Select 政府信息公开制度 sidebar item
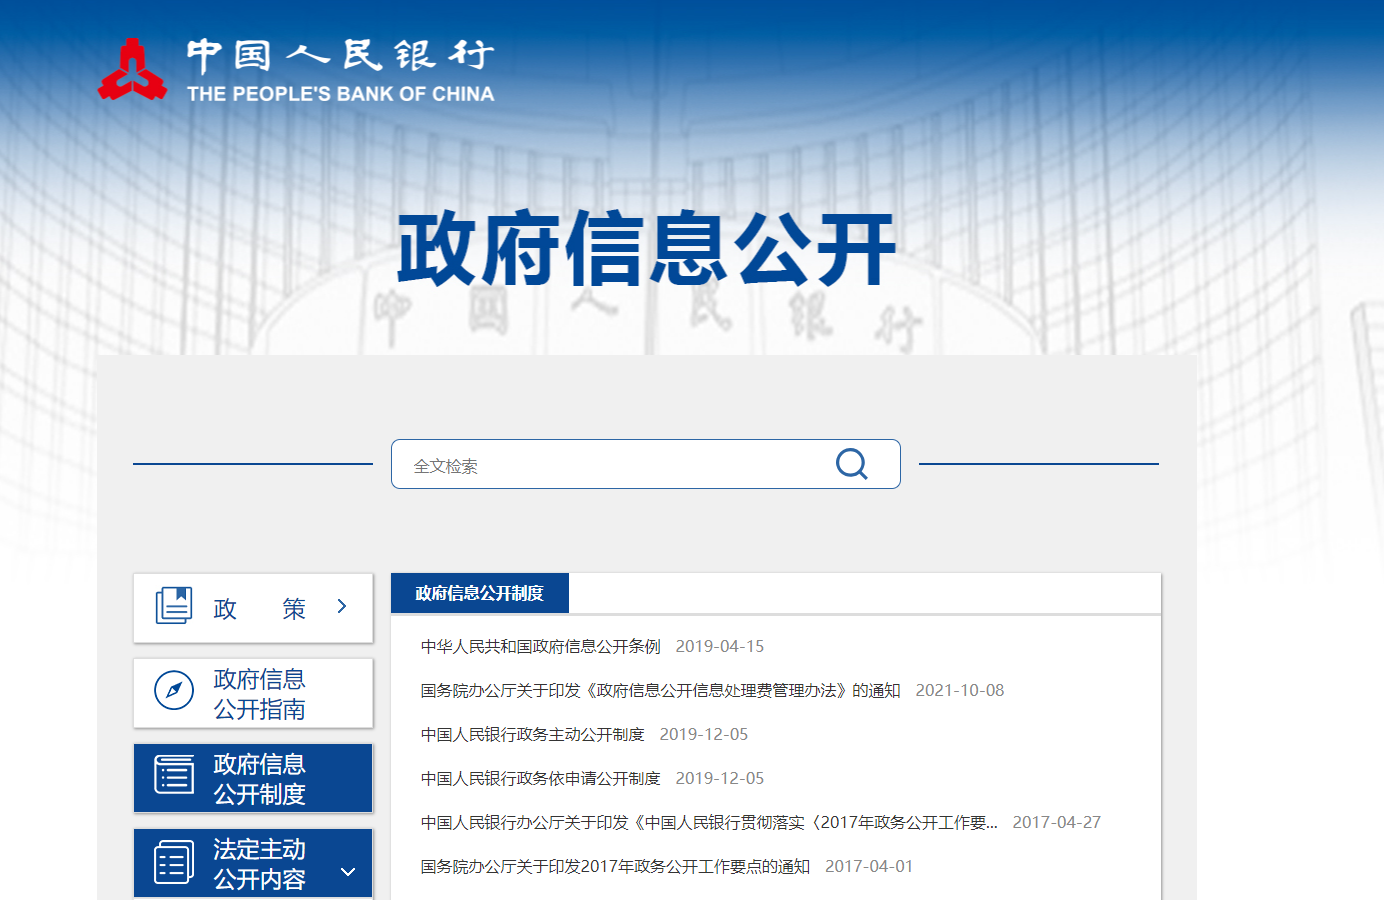The image size is (1384, 900). 253,778
